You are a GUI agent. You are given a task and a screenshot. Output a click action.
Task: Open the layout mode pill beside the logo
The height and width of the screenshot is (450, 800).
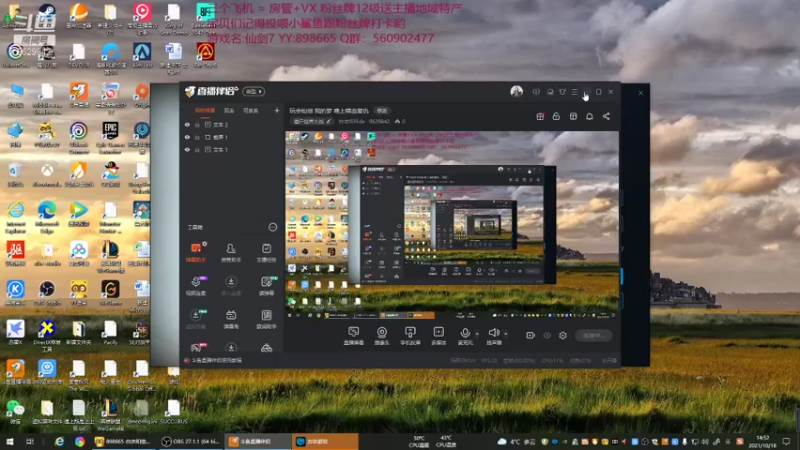(x=254, y=91)
